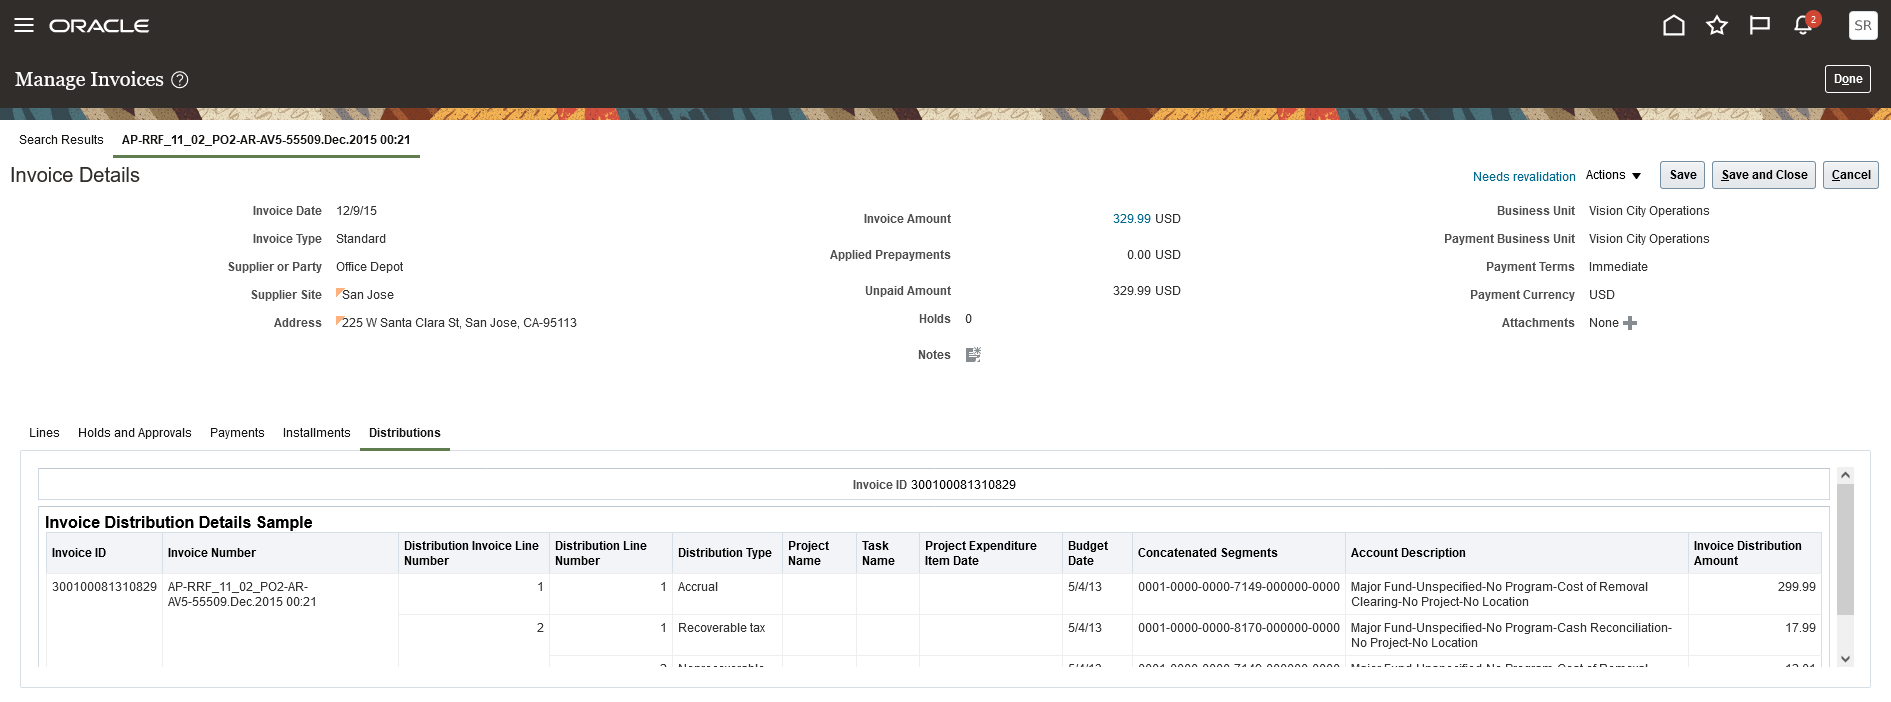The width and height of the screenshot is (1891, 702).
Task: Click segment 0001-0000-0000-7149-000000-0000 in Accrual row
Action: coord(1238,587)
